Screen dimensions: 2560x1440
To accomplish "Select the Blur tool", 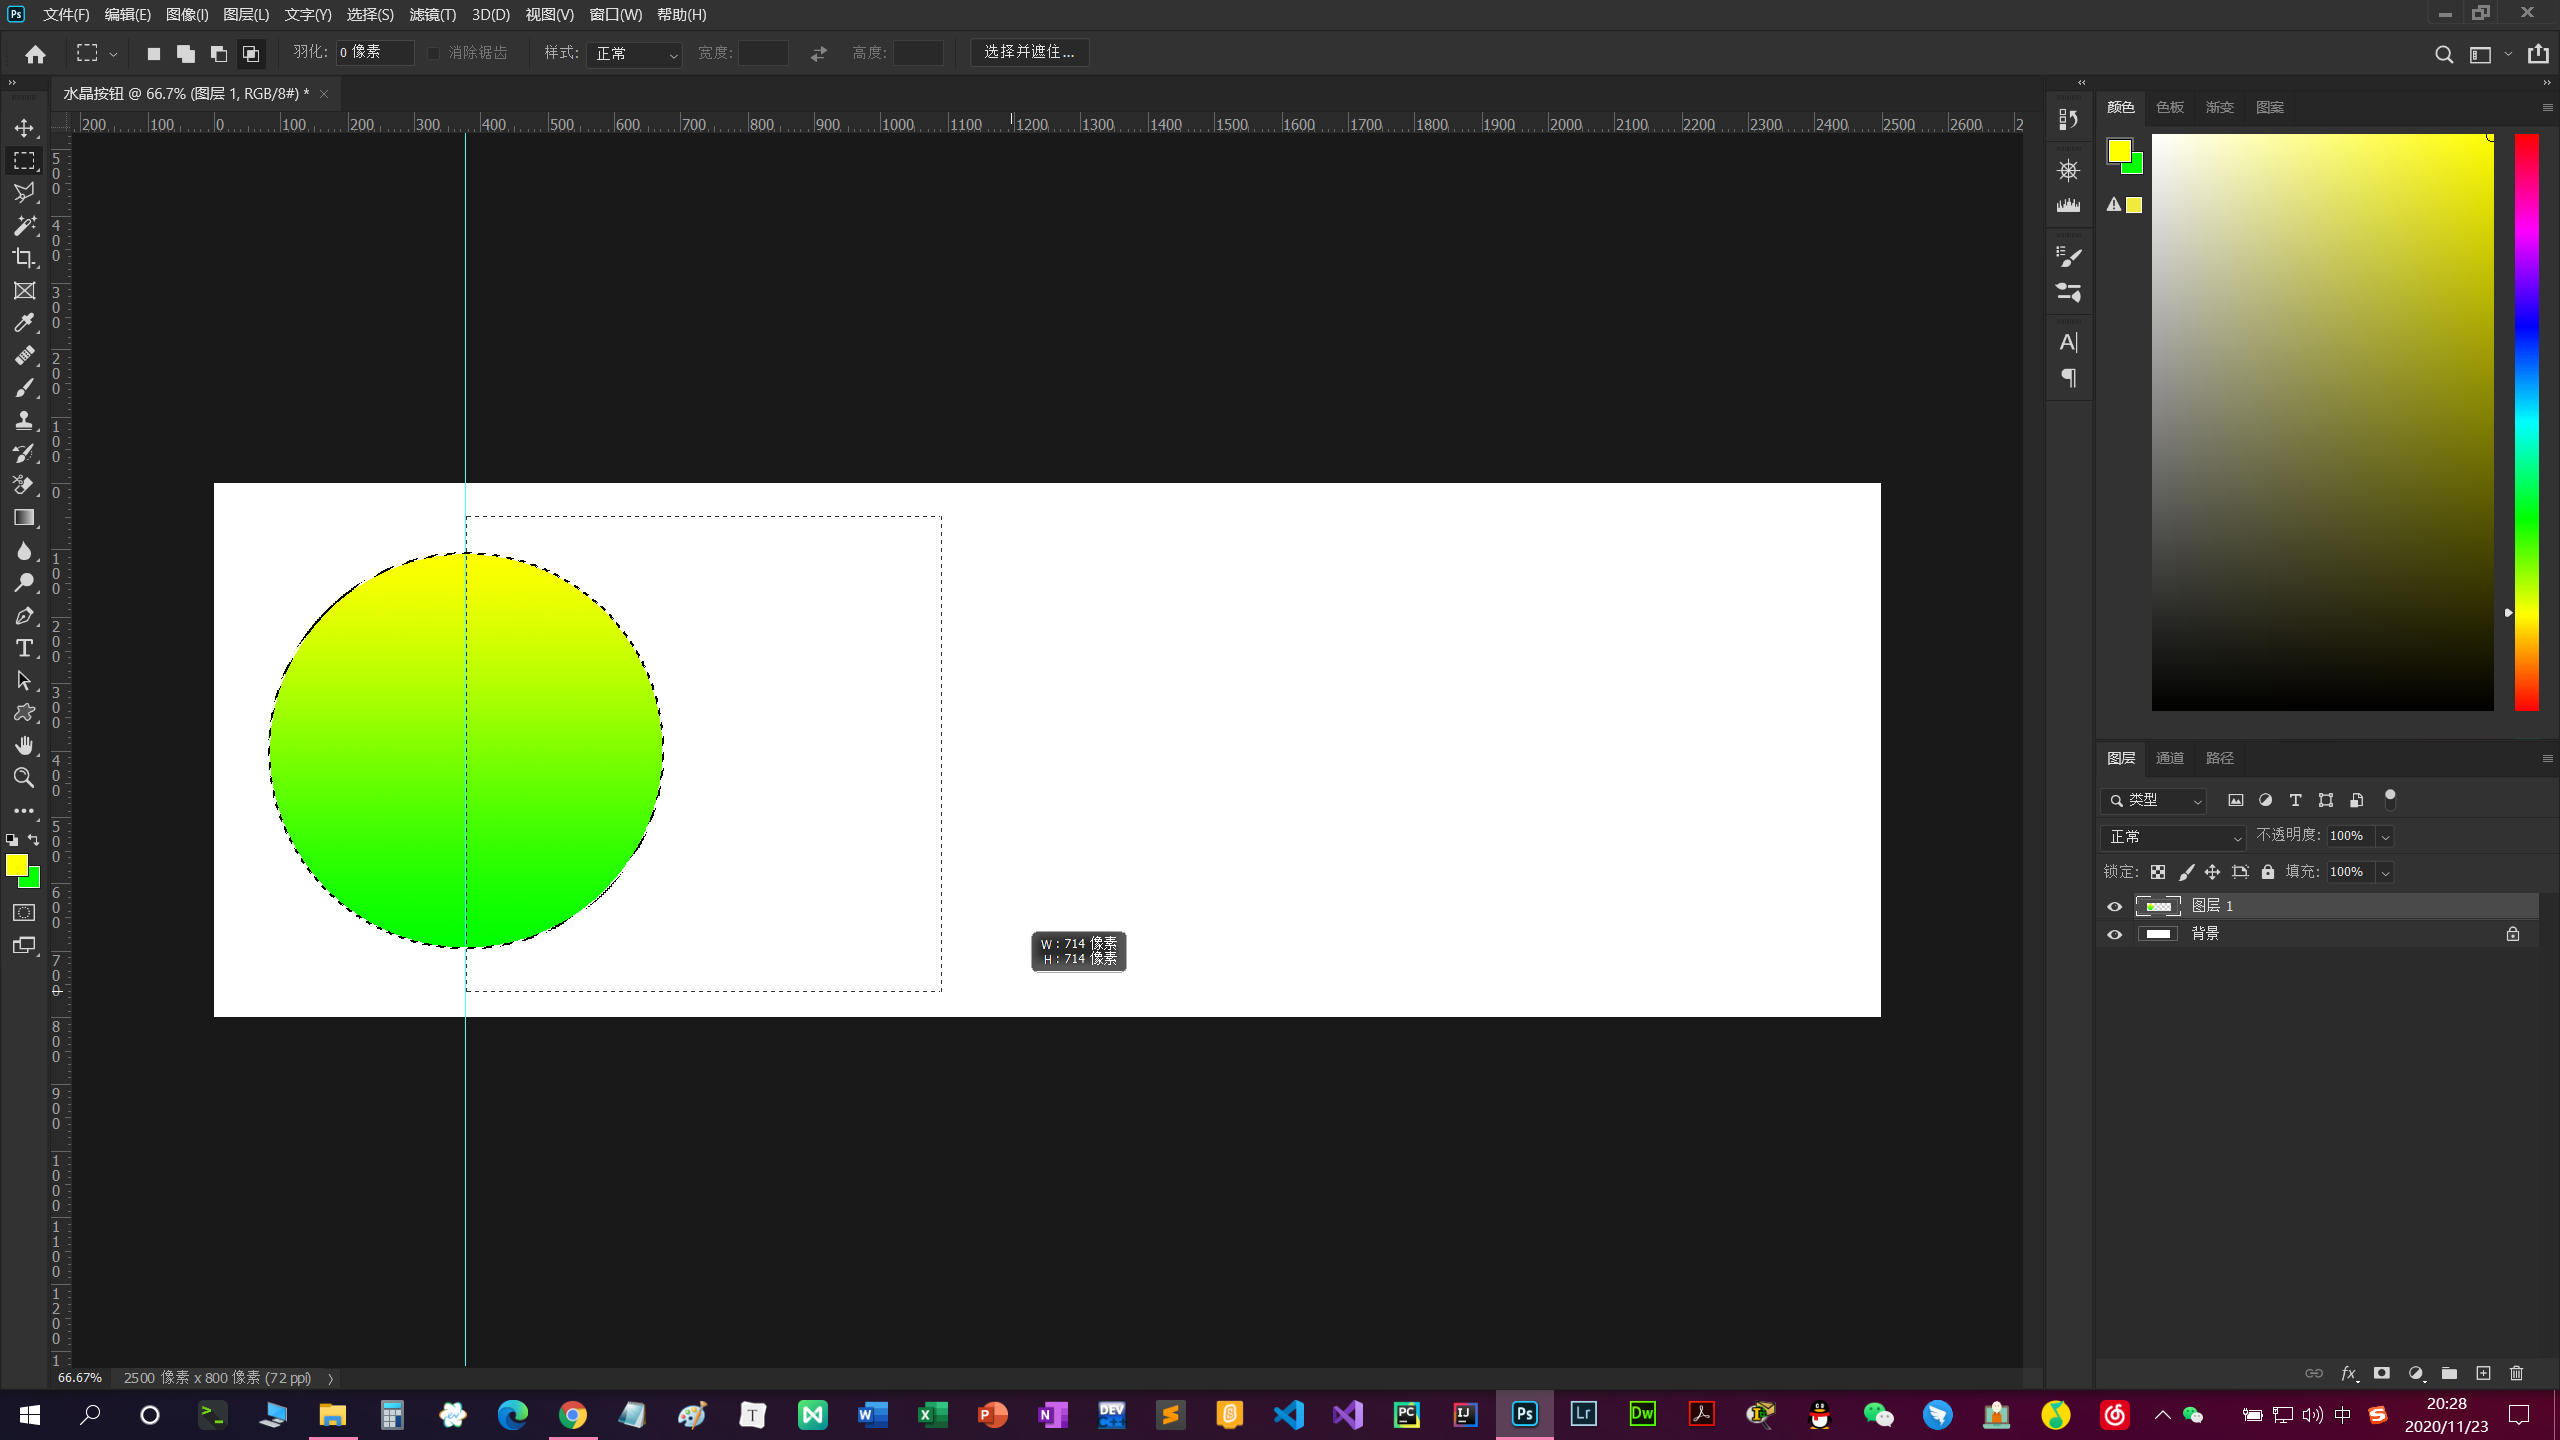I will (x=24, y=551).
